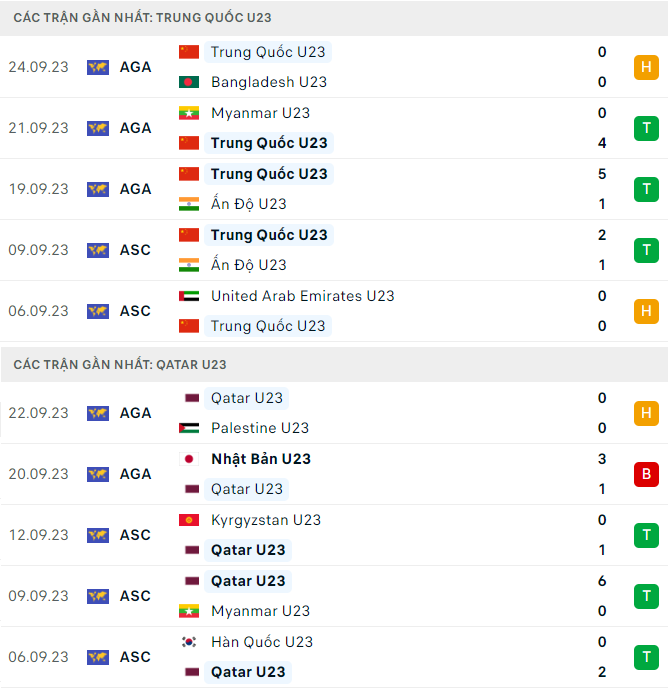The width and height of the screenshot is (671, 696).
Task: Click the Kyrgyzstan flag icon
Action: coord(189,520)
